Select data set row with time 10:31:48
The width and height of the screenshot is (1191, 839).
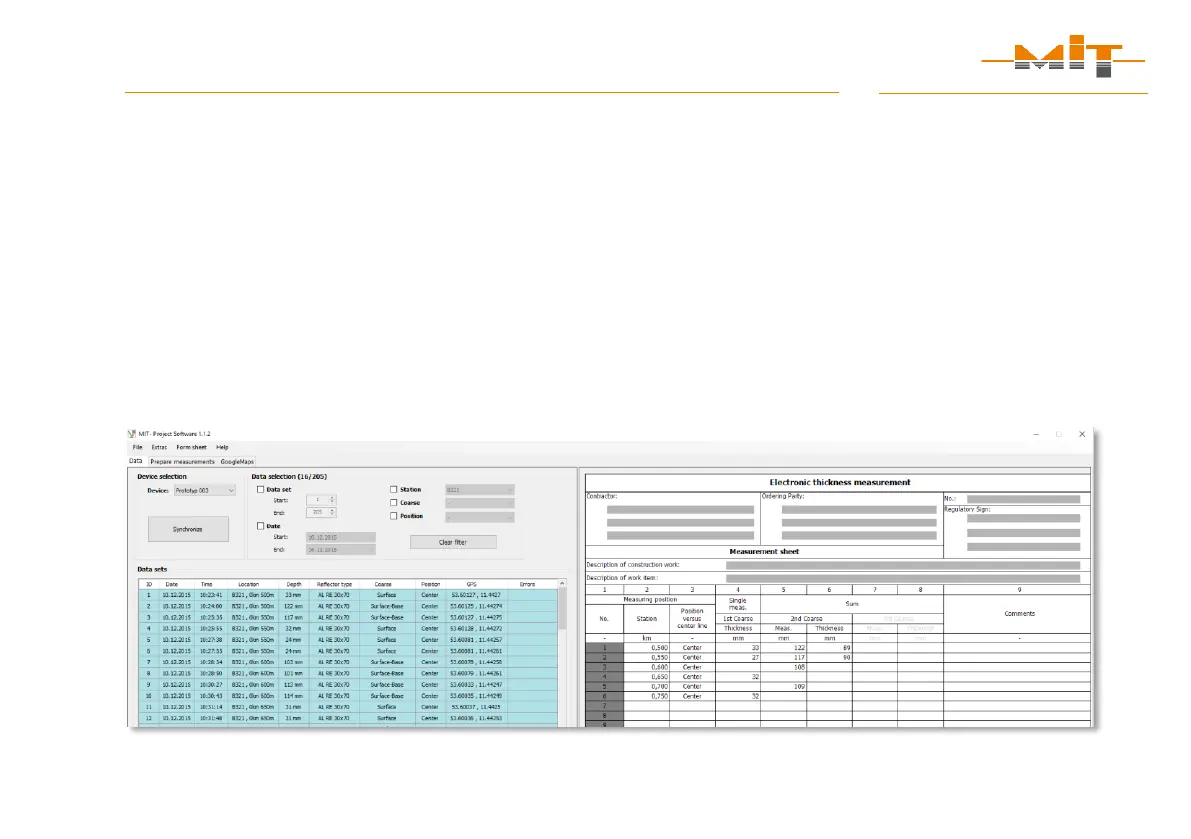(x=349, y=718)
